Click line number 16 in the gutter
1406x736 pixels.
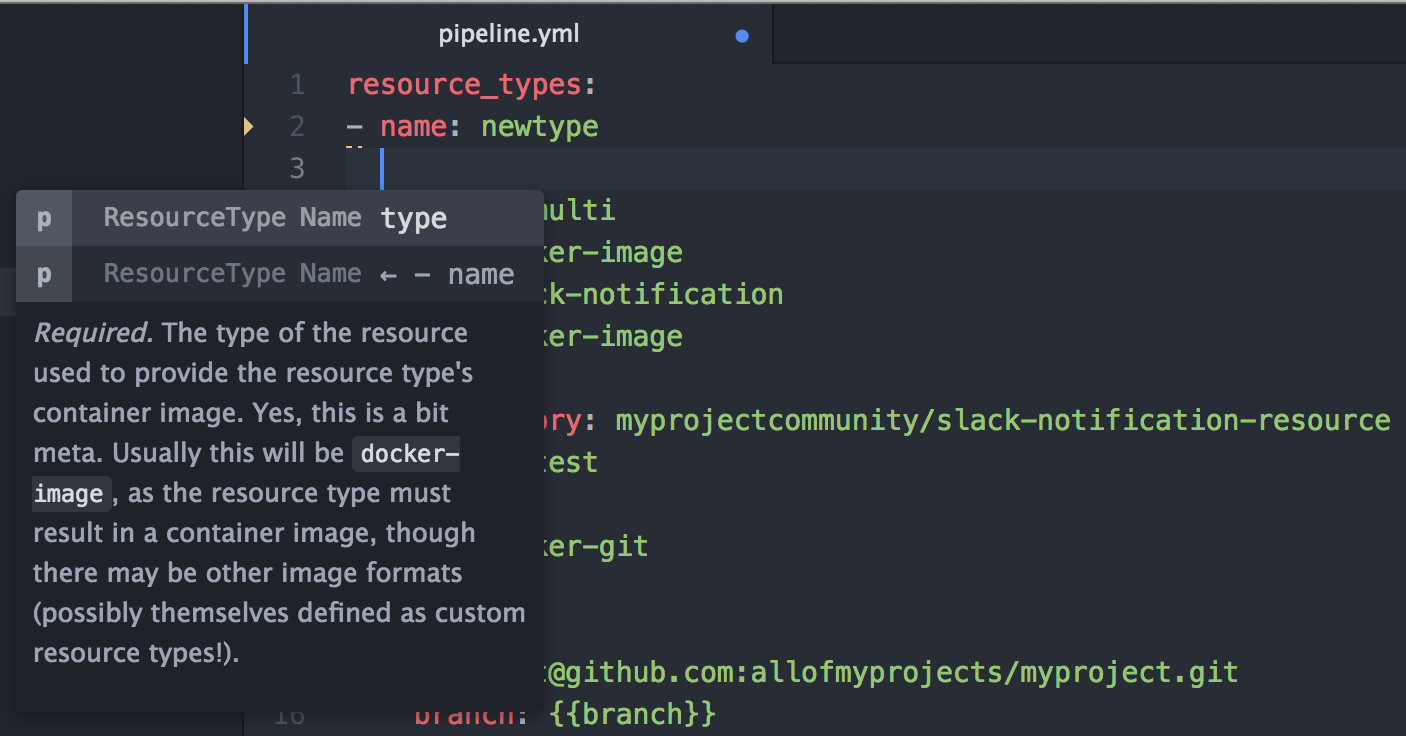[x=289, y=716]
